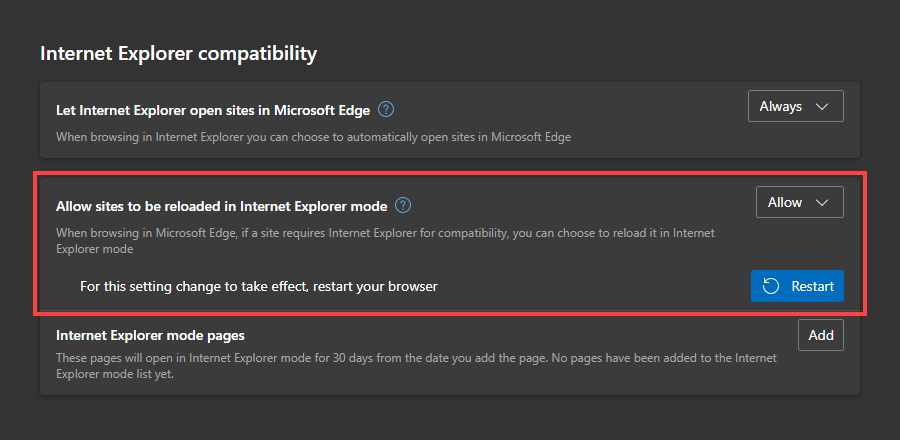This screenshot has height=440, width=900.
Task: Click description 'When browsing in Internet Explorer you can choose'
Action: coord(313,137)
